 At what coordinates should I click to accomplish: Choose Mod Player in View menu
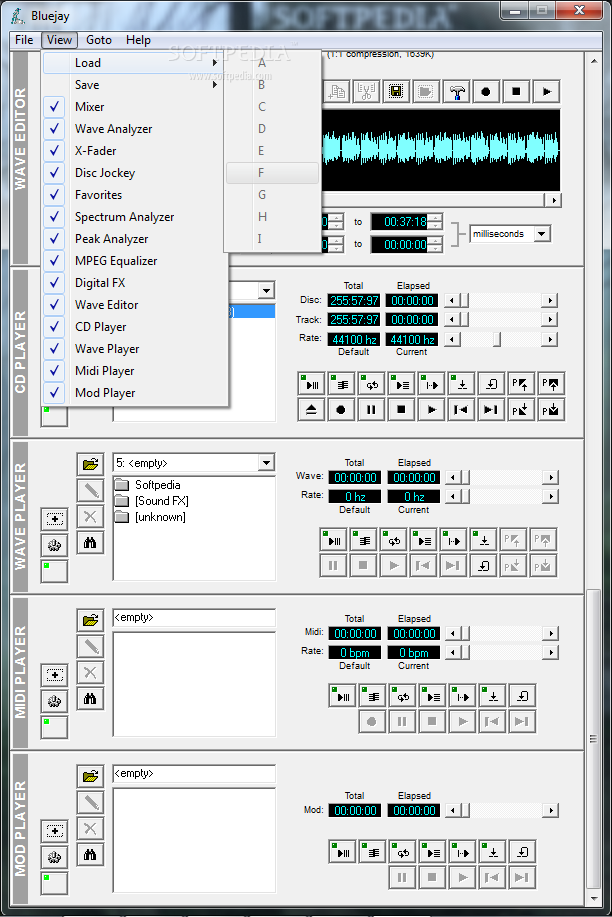click(135, 393)
